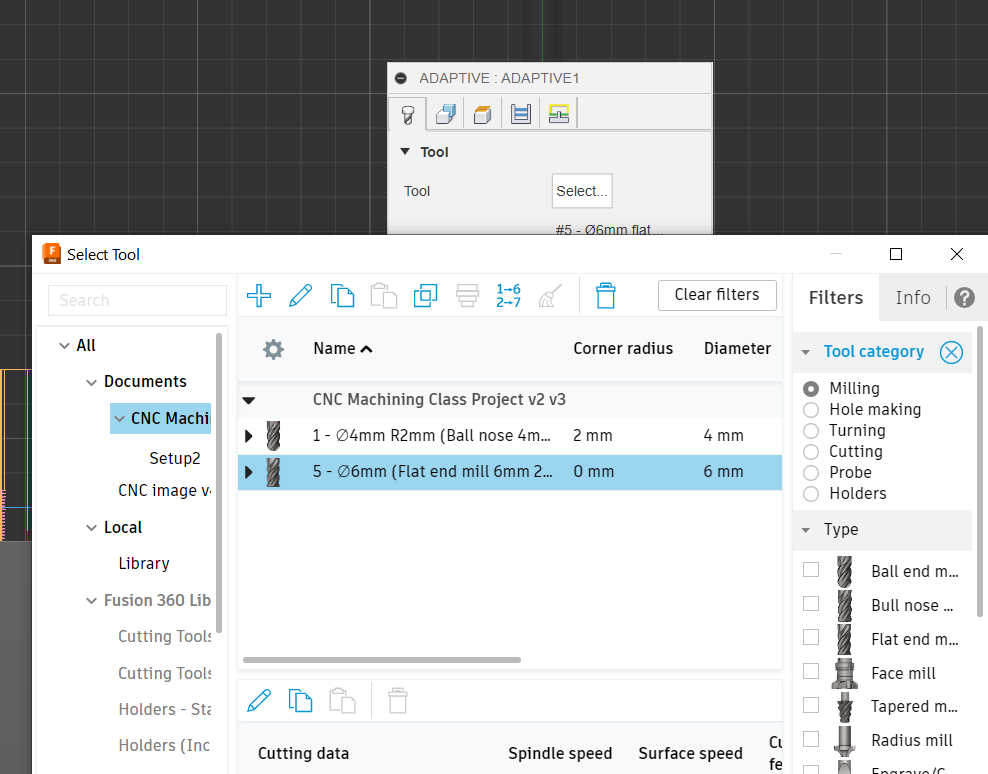Enable the Ball end mill type filter
The height and width of the screenshot is (774, 988).
(x=811, y=570)
